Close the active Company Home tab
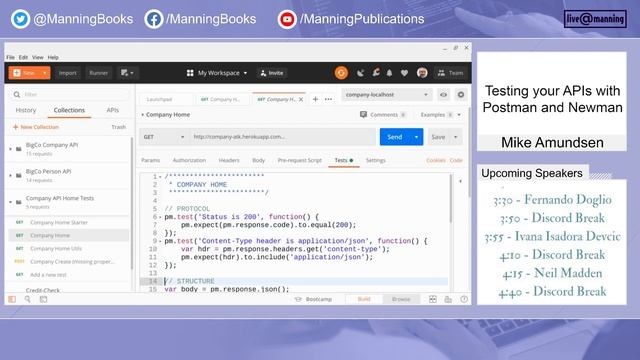 pyautogui.click(x=301, y=99)
